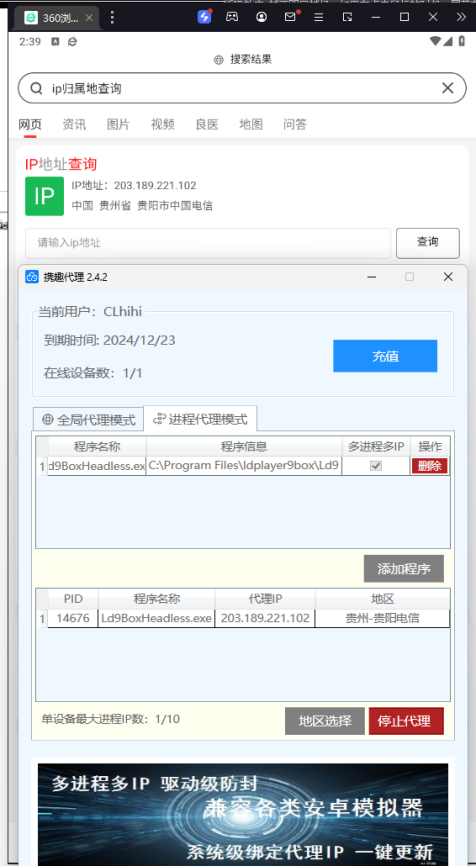Switch to the 地图 tab

[x=251, y=124]
